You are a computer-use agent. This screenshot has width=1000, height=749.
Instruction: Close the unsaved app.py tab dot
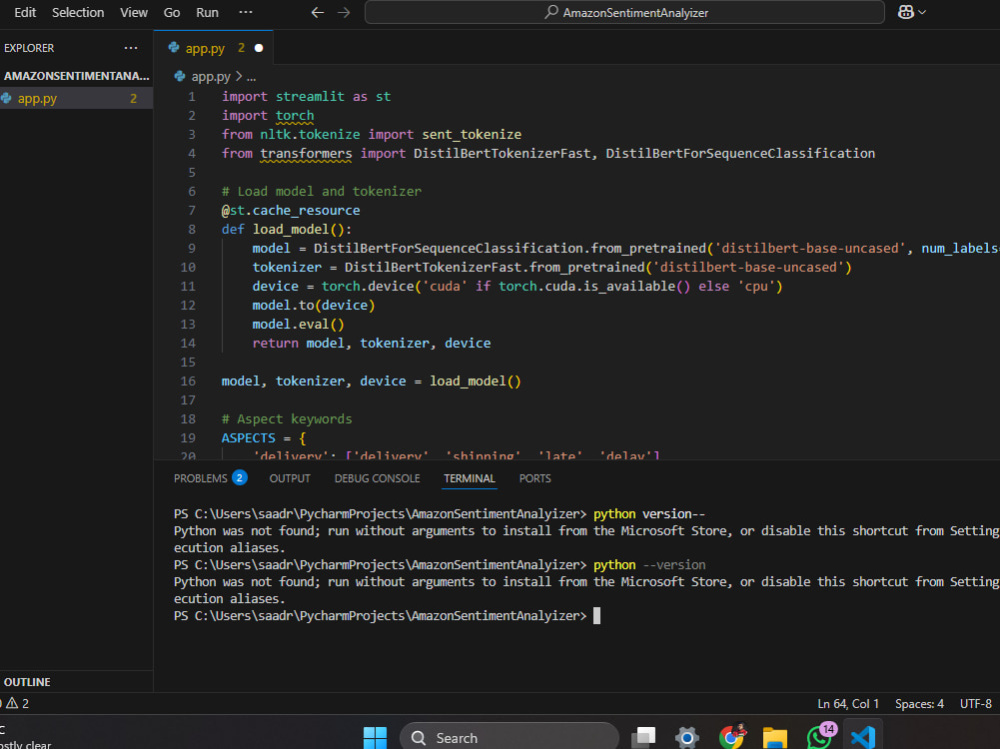tap(259, 48)
